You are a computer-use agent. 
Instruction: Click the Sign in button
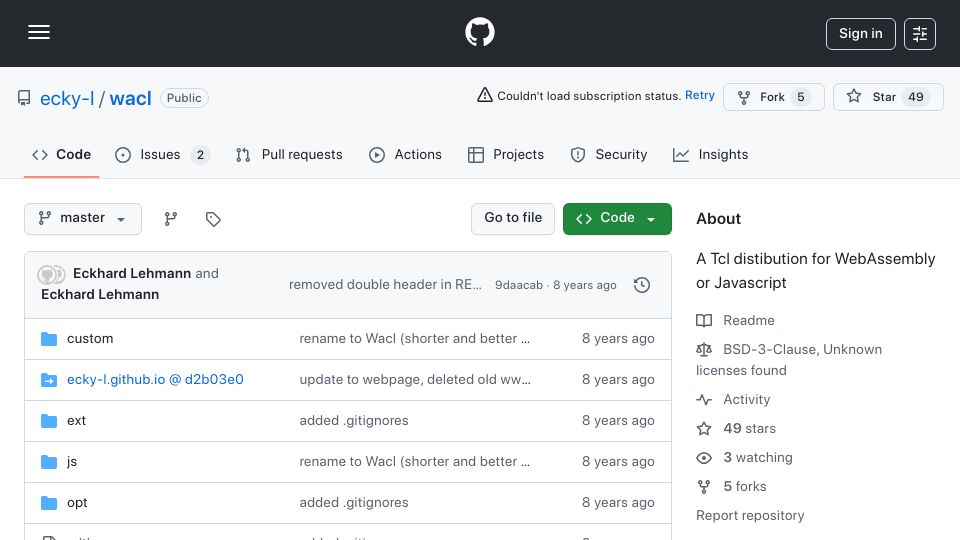point(860,34)
